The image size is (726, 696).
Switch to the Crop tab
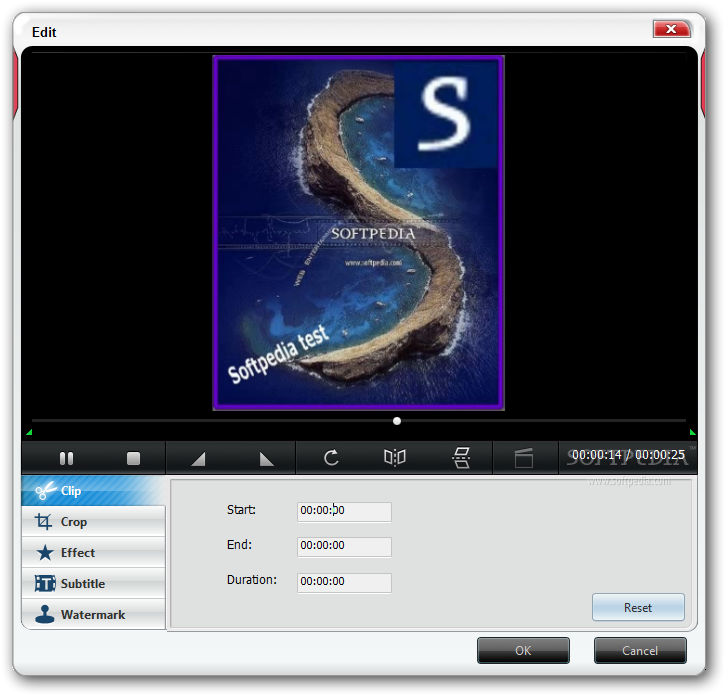93,521
